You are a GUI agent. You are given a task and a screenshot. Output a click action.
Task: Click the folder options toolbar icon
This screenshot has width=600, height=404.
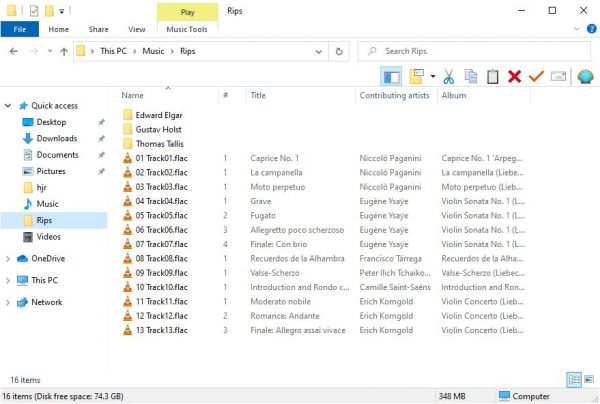416,77
